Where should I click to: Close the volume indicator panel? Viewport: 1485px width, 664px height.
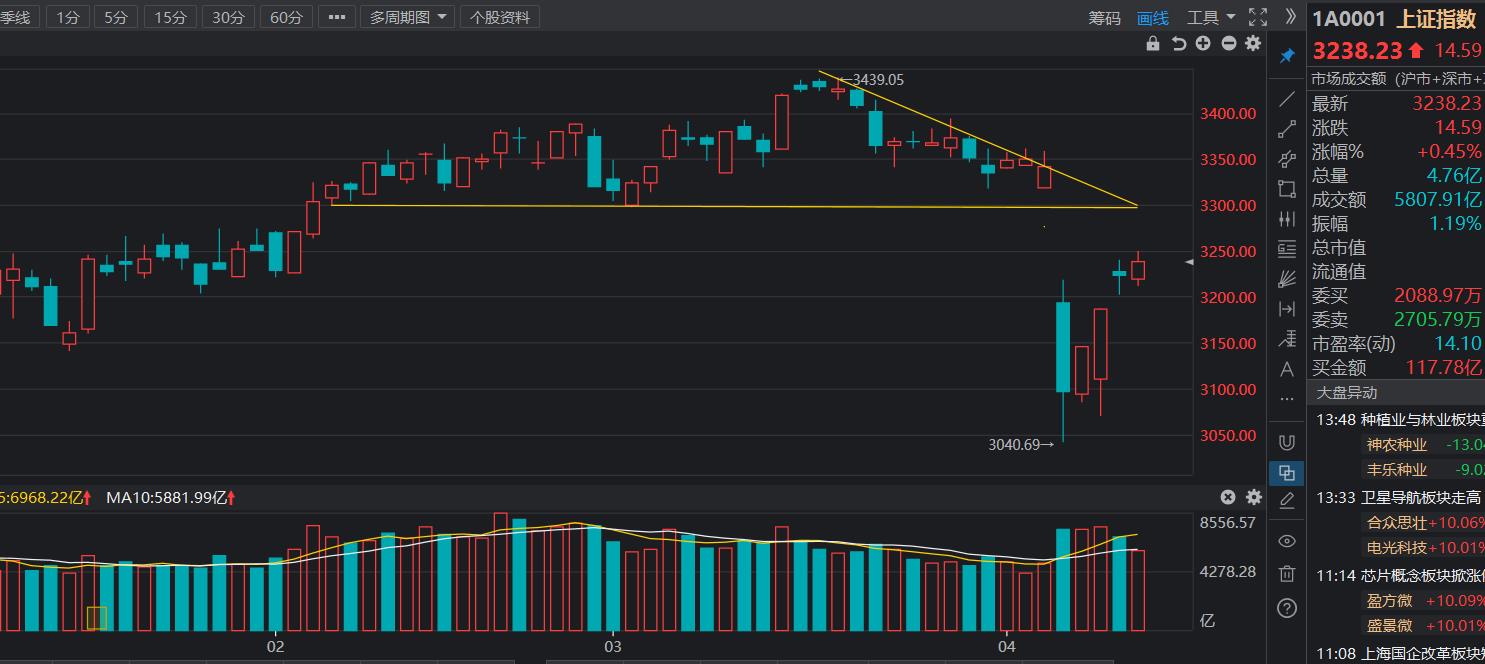[x=1228, y=497]
